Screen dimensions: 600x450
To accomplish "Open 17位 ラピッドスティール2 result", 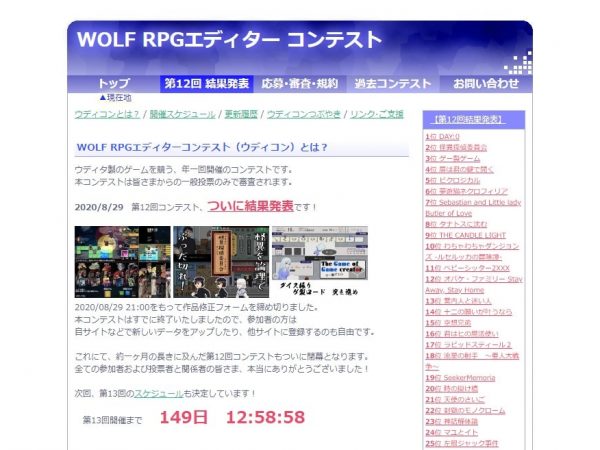I will pyautogui.click(x=468, y=345).
